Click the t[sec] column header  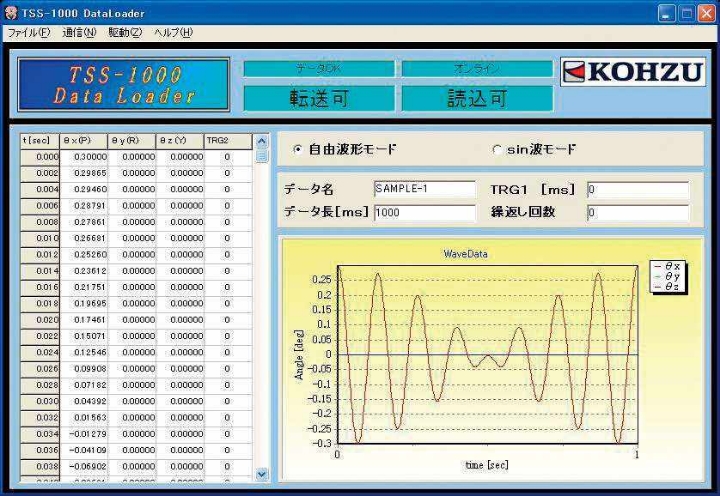click(x=40, y=141)
